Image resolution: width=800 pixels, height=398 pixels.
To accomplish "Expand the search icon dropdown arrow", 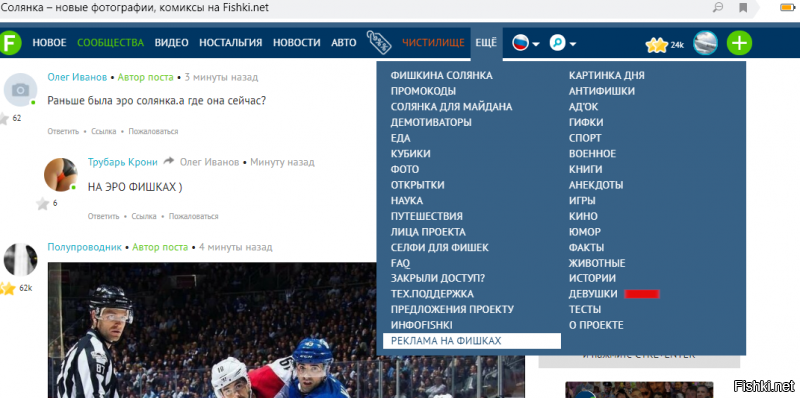I will click(573, 44).
